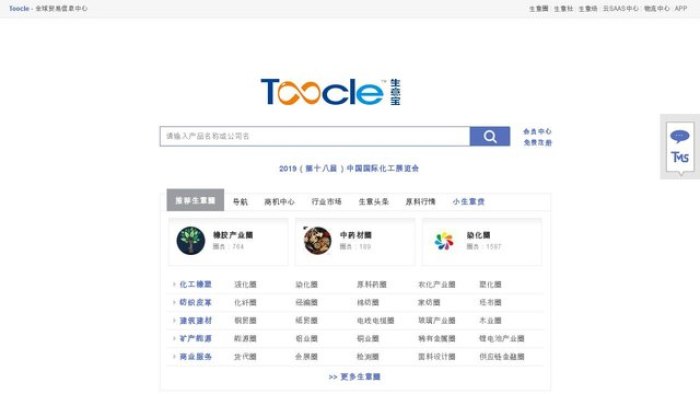Open 化纤圈 in the 纺织皮革 row
The height and width of the screenshot is (394, 700).
[245, 302]
